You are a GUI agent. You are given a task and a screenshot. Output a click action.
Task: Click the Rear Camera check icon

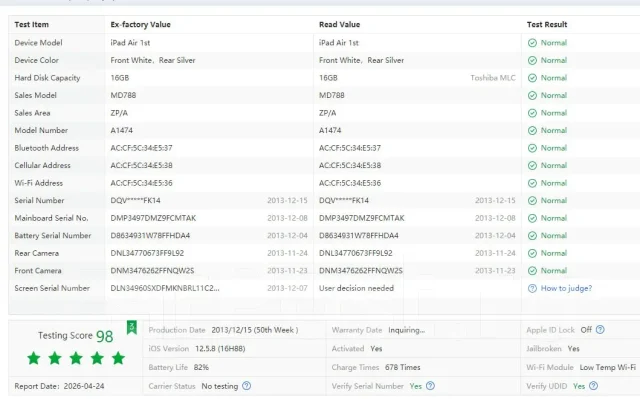532,253
